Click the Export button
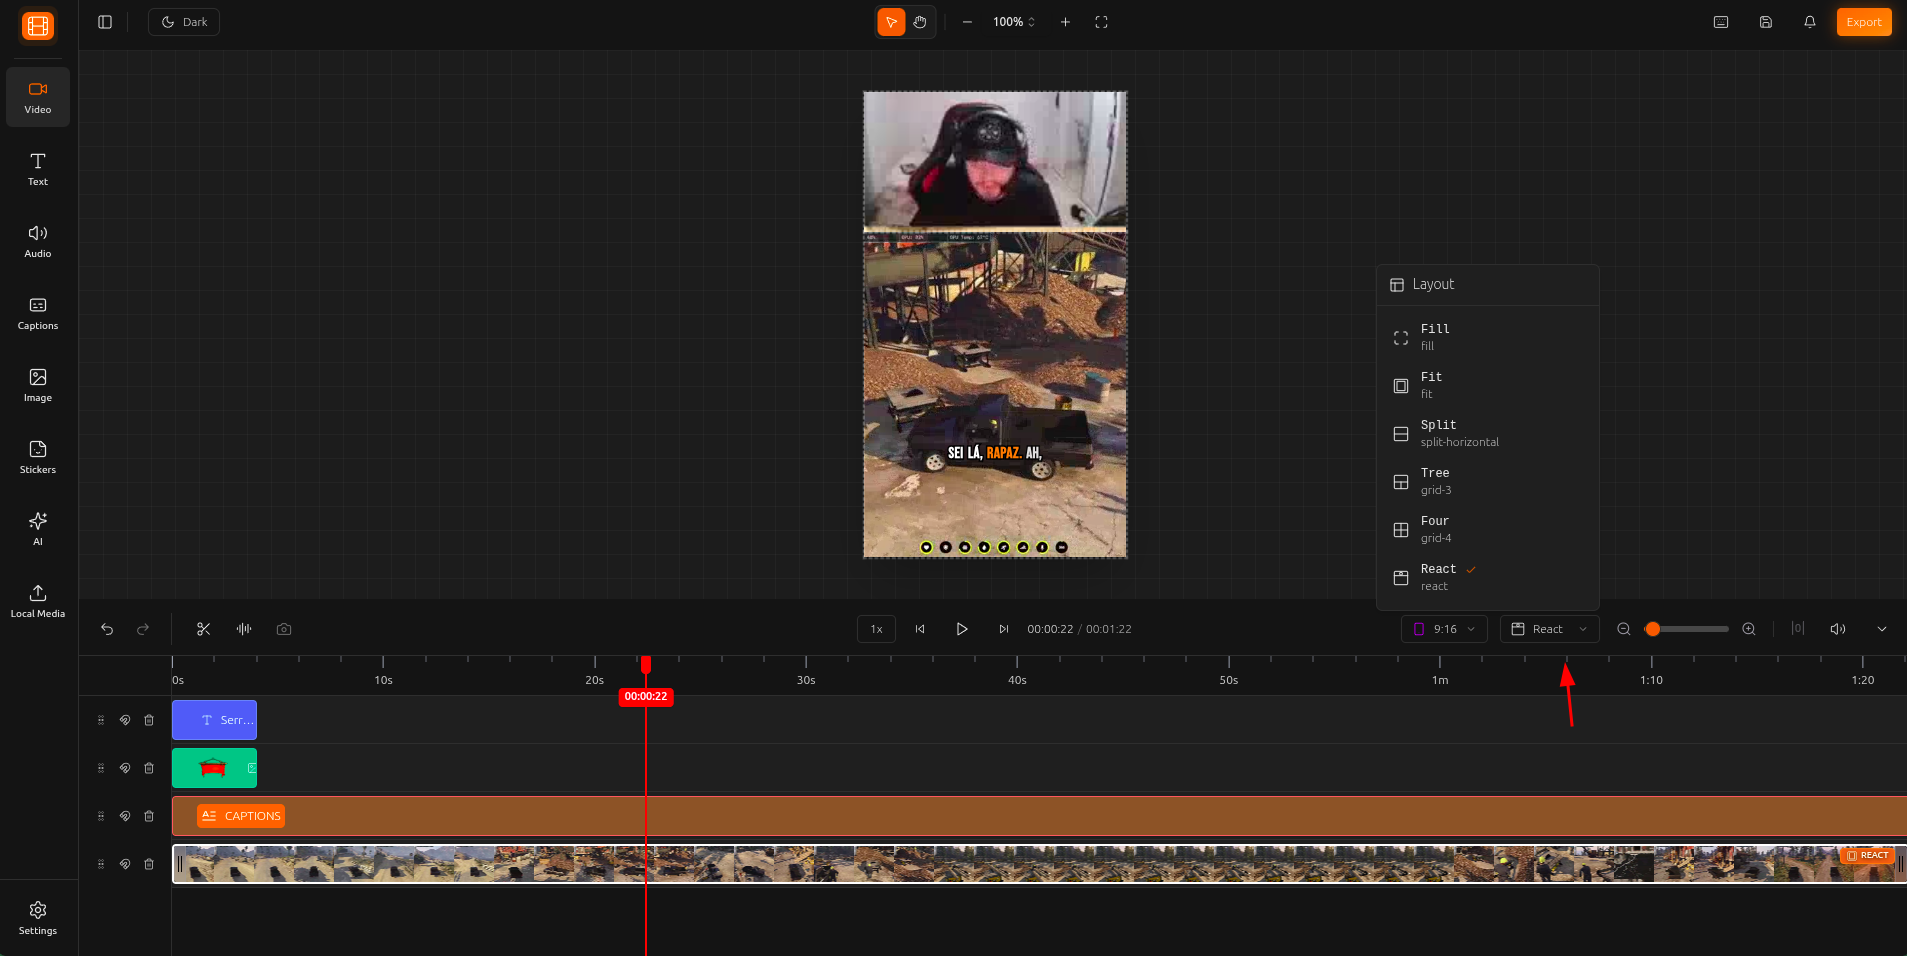The image size is (1907, 956). (1863, 22)
